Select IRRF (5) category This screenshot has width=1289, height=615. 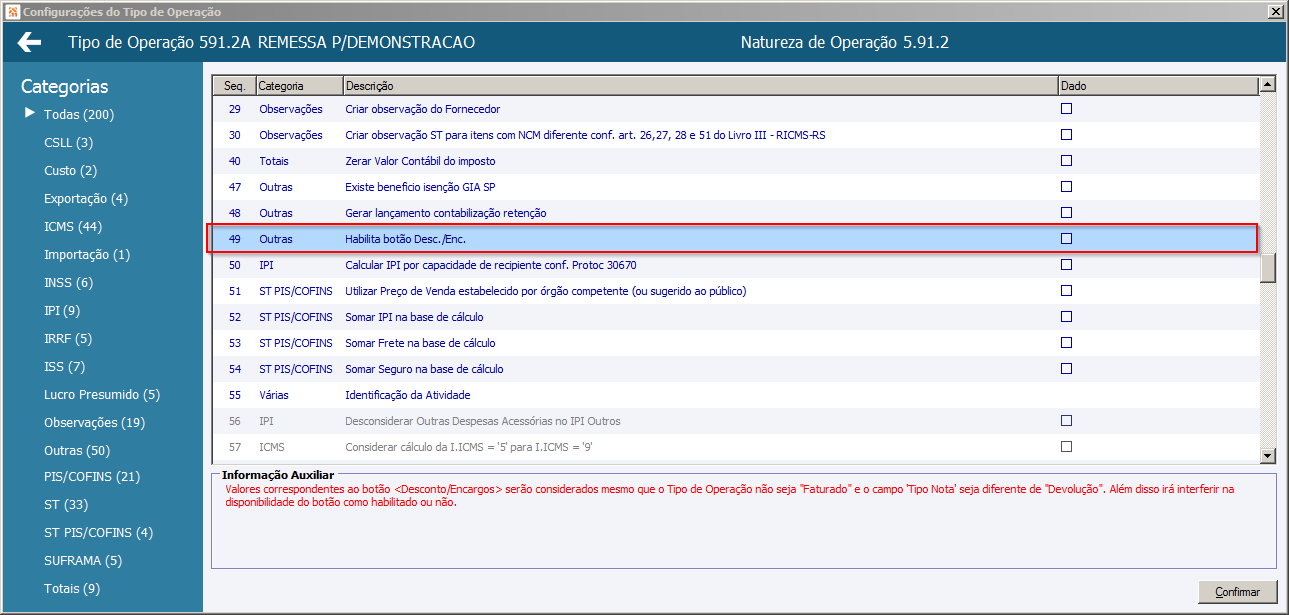click(68, 338)
